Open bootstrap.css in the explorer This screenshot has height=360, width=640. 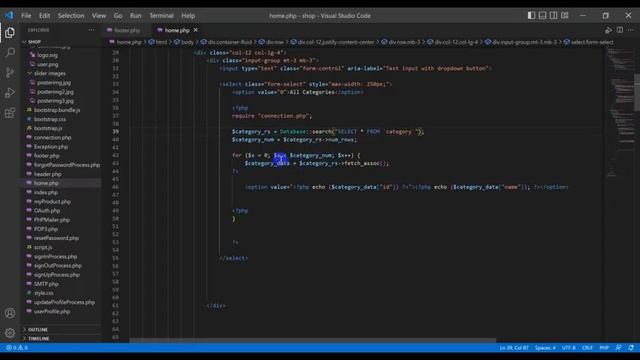pos(50,119)
